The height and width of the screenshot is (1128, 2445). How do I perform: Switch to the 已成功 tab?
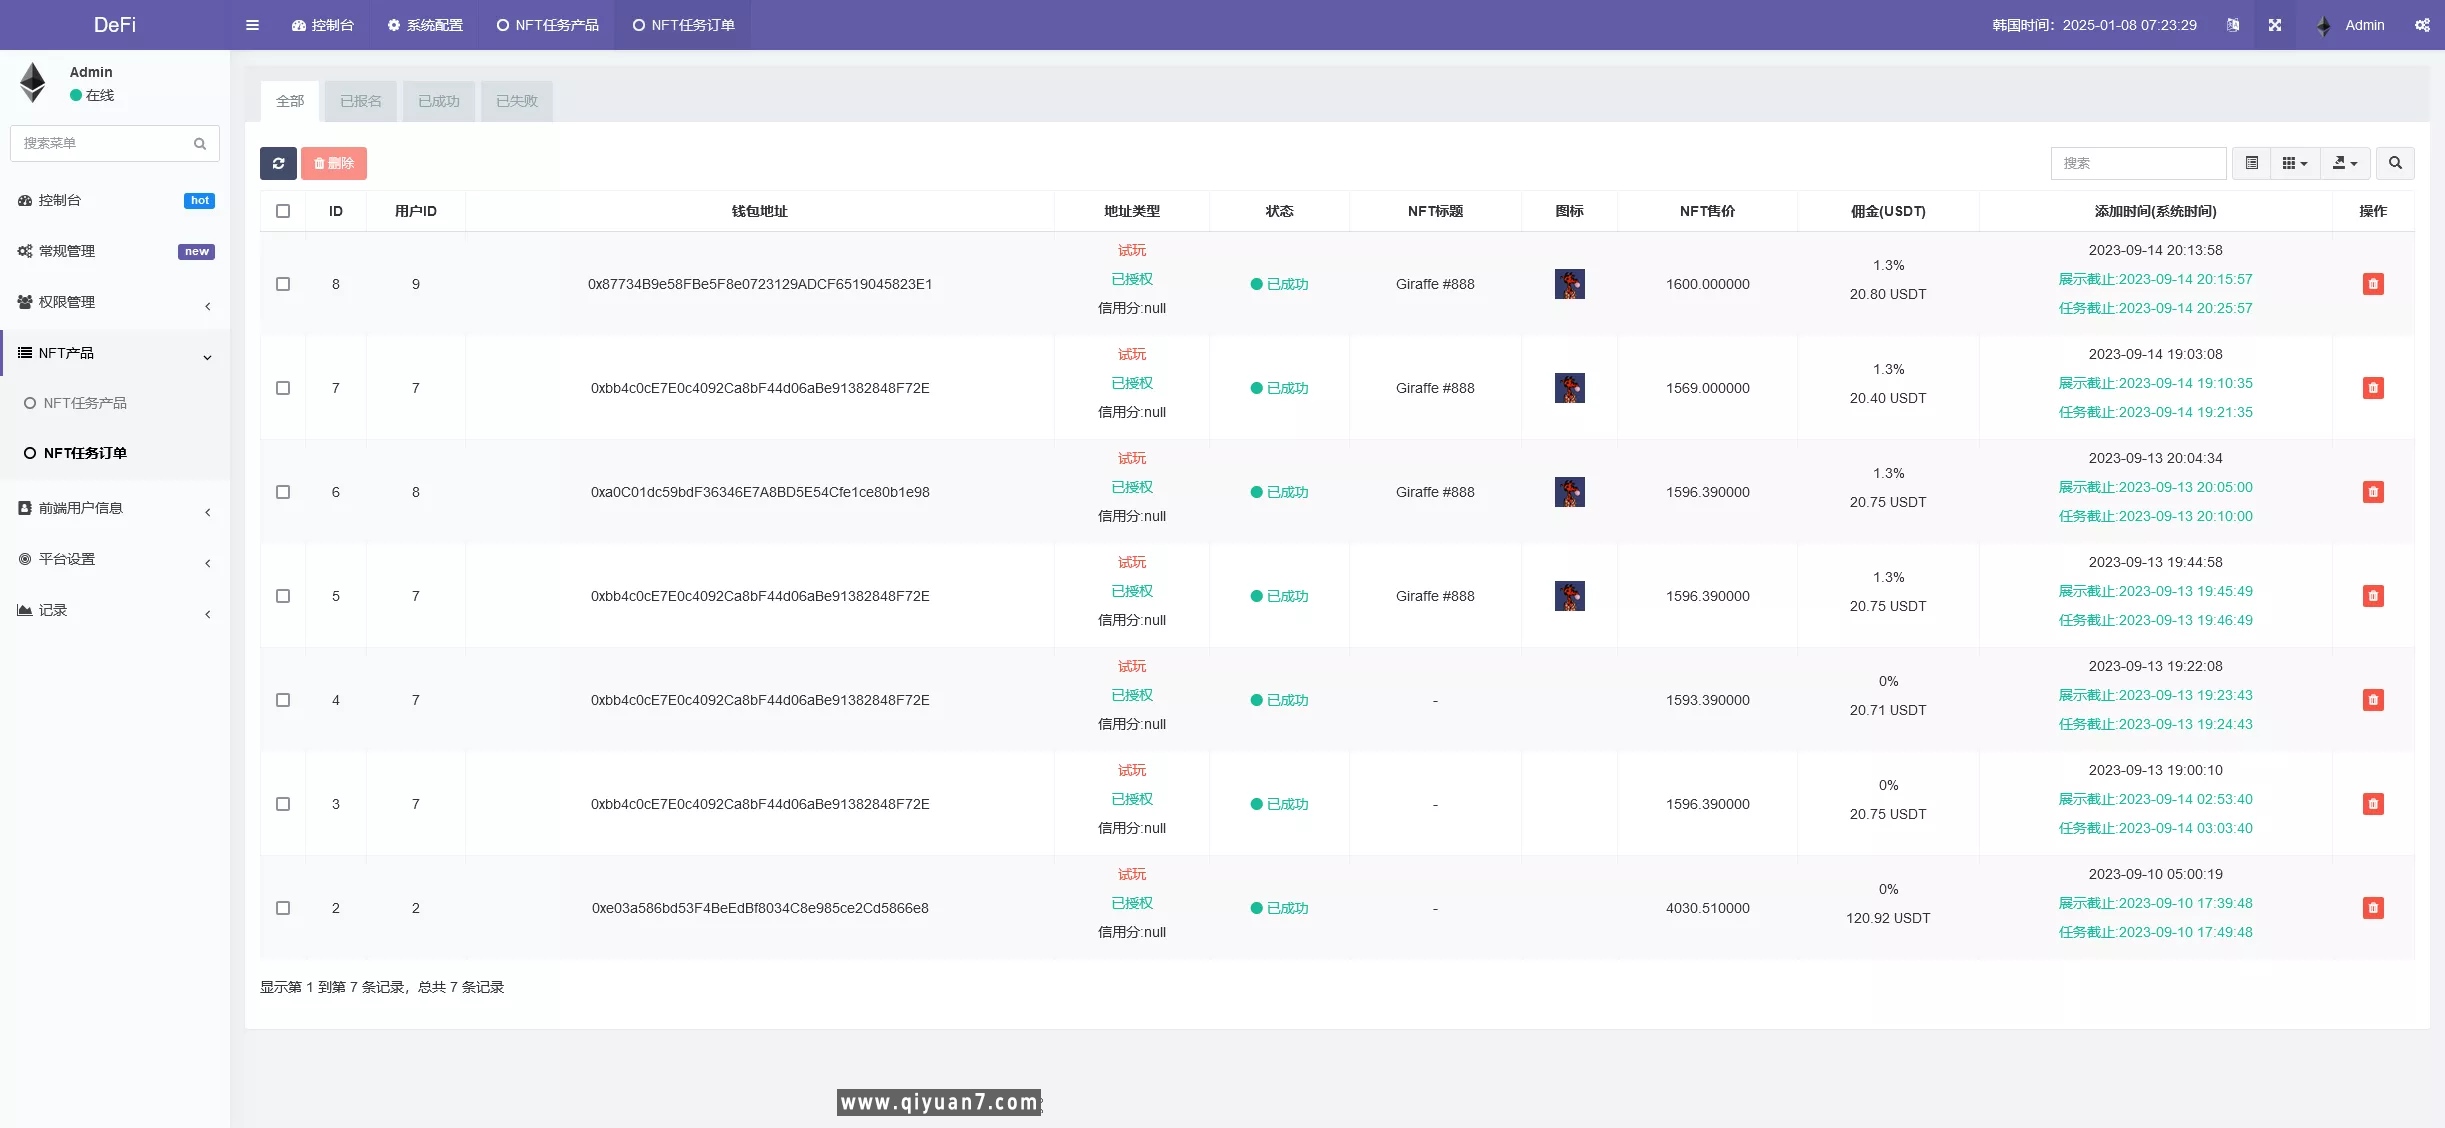[x=438, y=101]
